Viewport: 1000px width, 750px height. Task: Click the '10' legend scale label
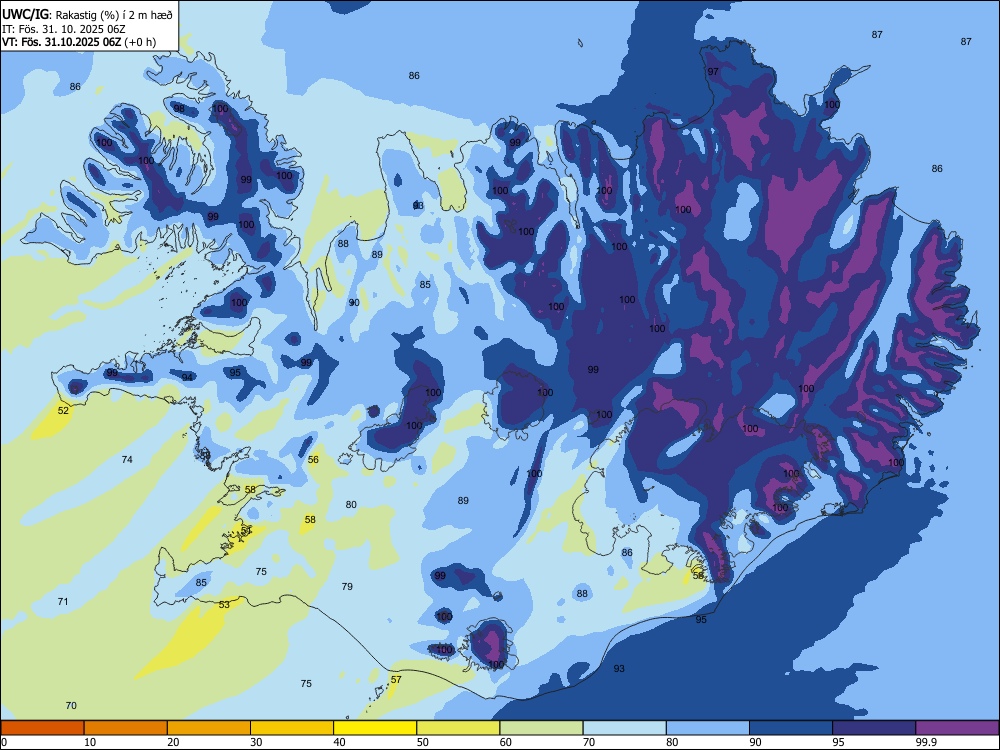[x=90, y=742]
